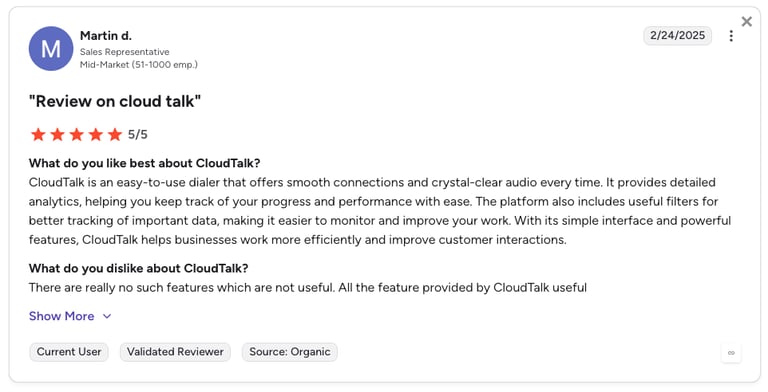This screenshot has width=768, height=392.
Task: Click the fifth rating star
Action: pyautogui.click(x=115, y=134)
